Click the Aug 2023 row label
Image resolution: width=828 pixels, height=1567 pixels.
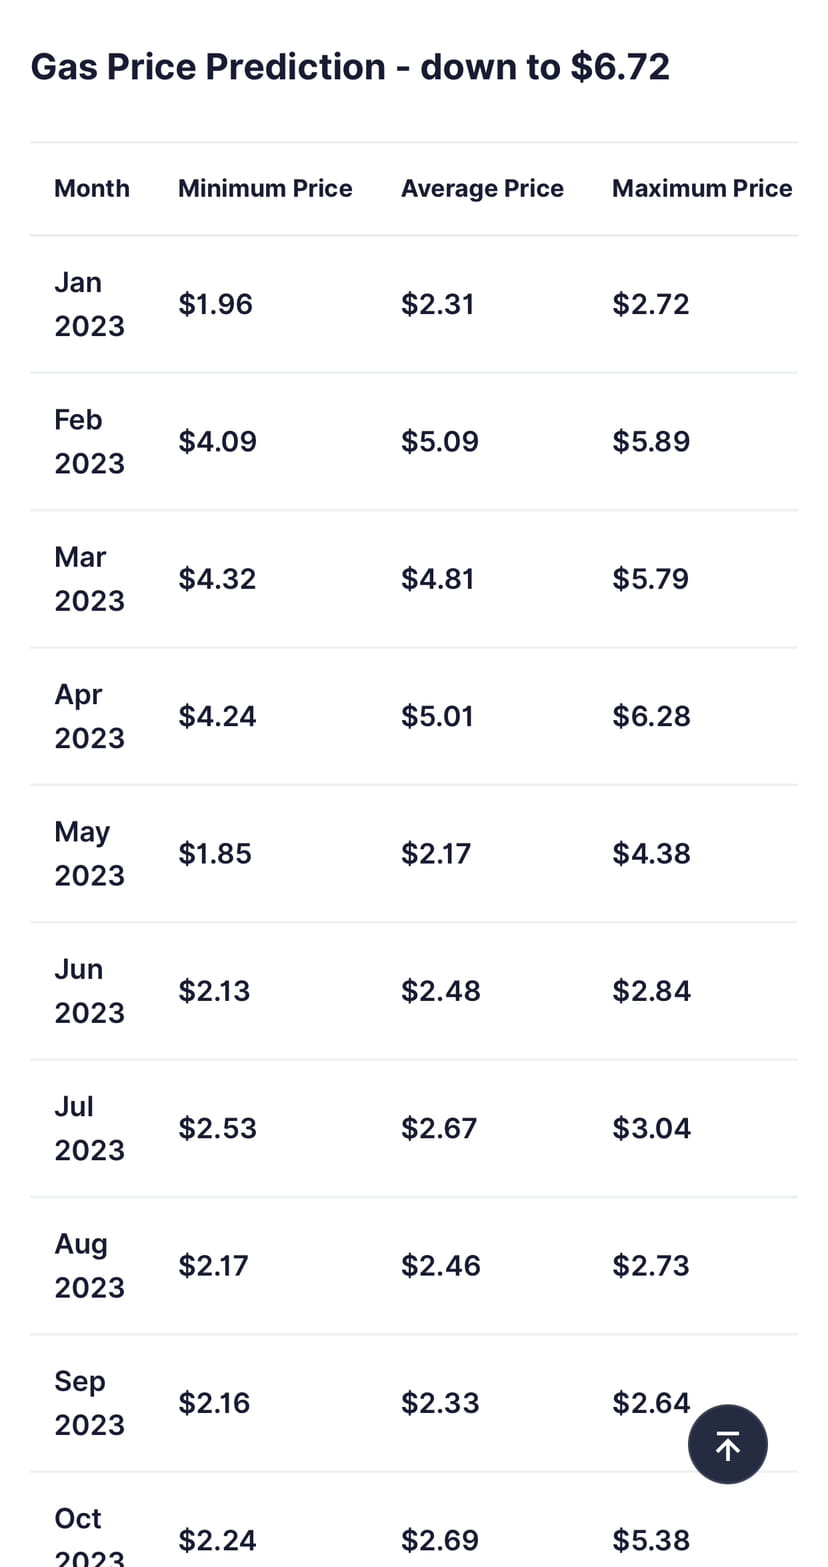[x=89, y=1265]
